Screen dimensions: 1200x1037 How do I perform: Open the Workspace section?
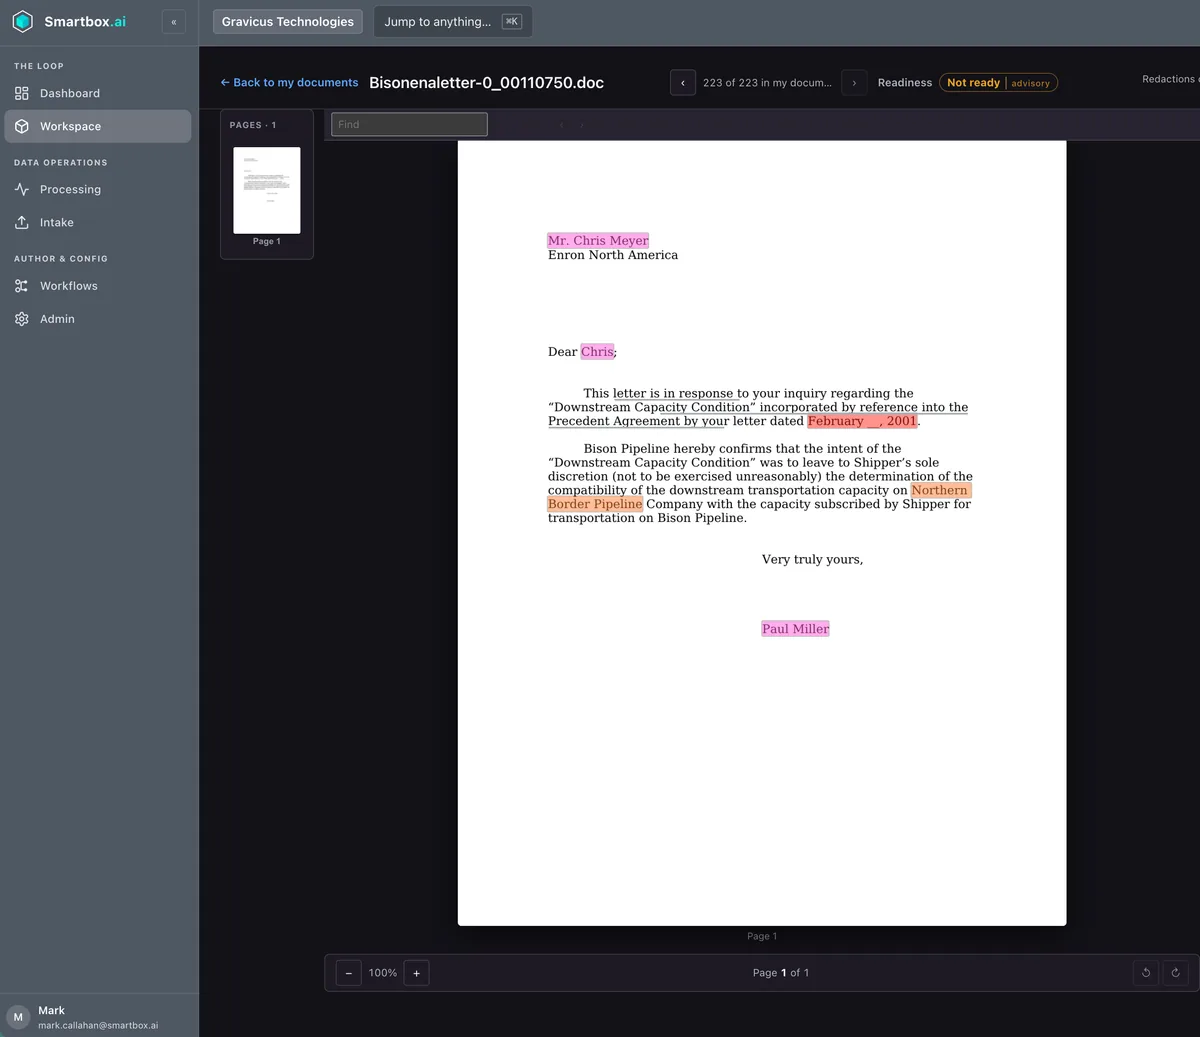[x=98, y=126]
